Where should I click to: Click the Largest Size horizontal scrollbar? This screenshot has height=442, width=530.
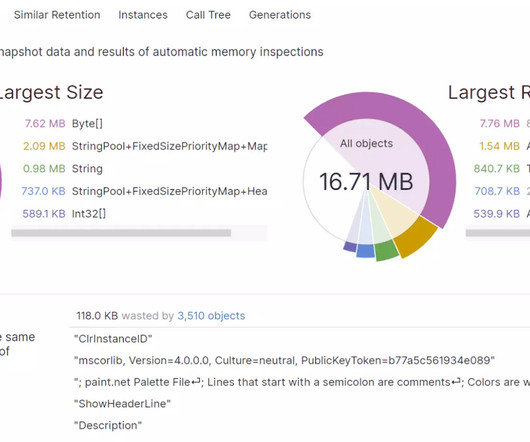click(x=121, y=233)
